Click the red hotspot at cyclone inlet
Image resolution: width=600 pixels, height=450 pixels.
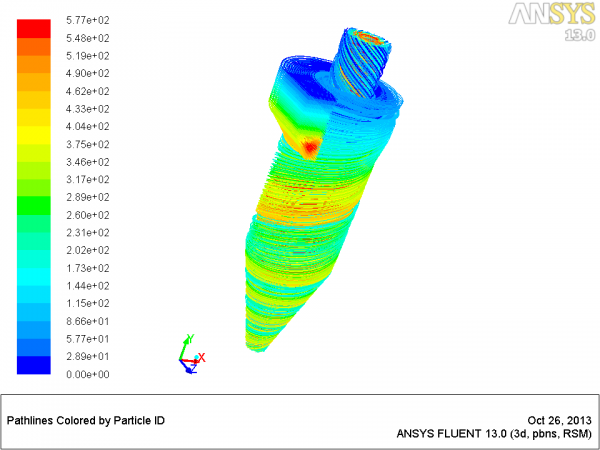[x=310, y=147]
